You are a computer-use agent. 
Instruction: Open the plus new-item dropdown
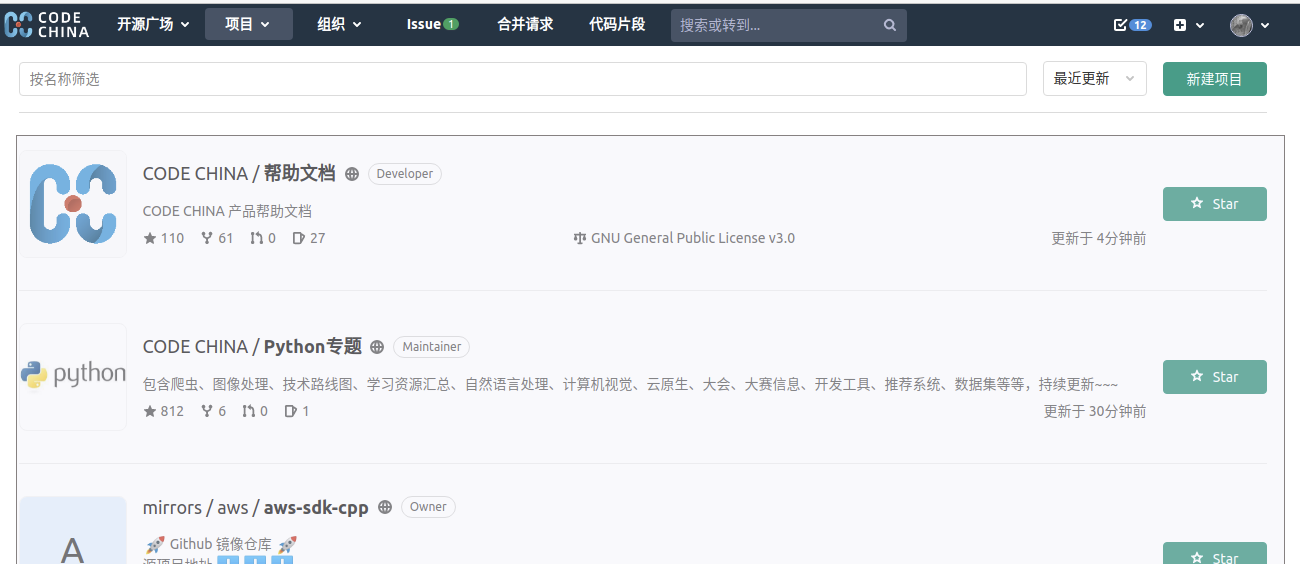point(1189,25)
